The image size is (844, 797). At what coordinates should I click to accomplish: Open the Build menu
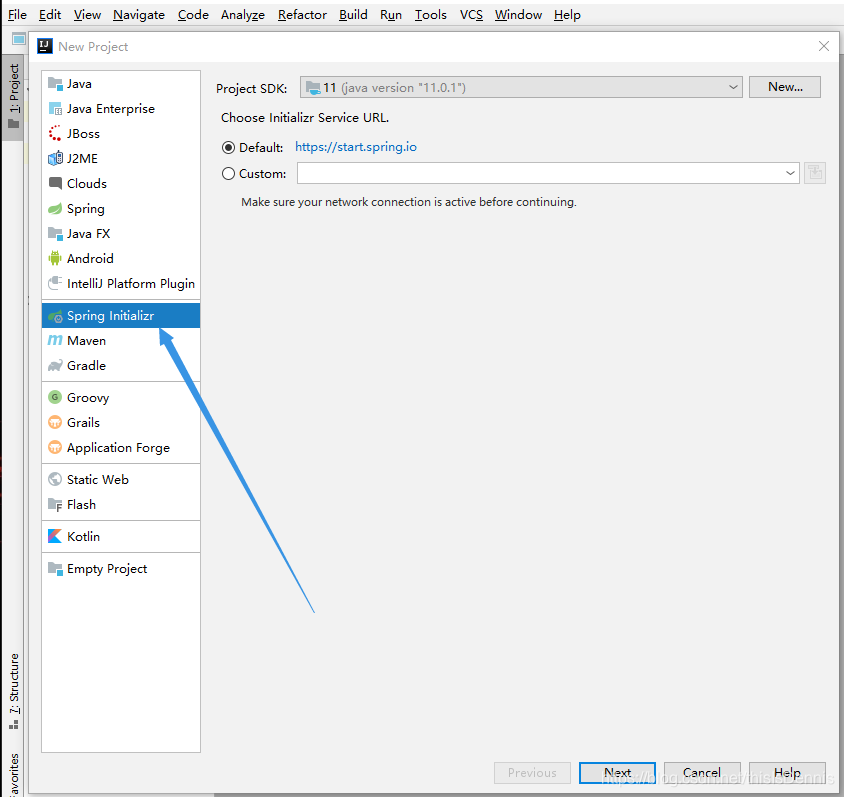pos(353,15)
